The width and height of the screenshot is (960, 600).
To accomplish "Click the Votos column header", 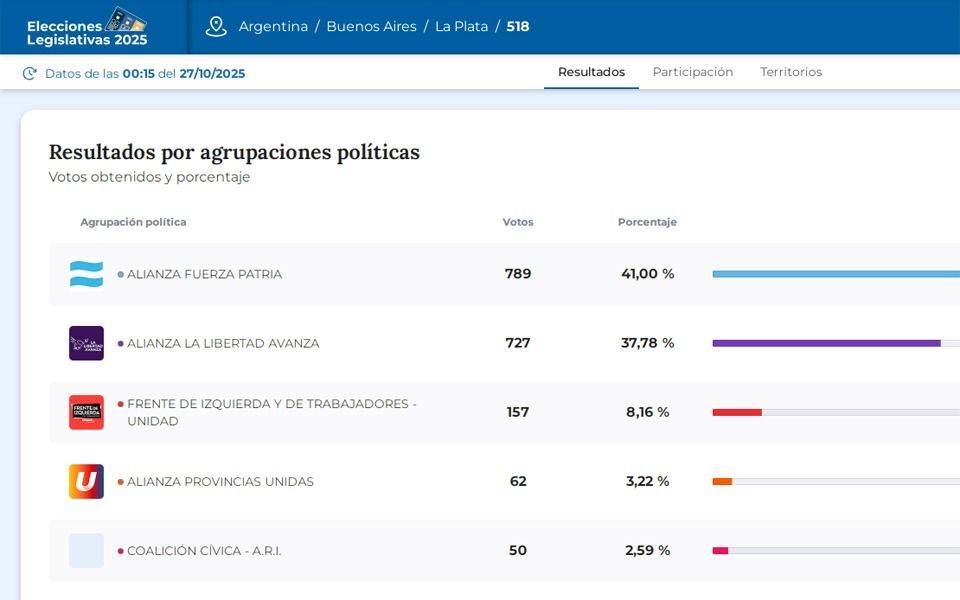I will pyautogui.click(x=517, y=222).
